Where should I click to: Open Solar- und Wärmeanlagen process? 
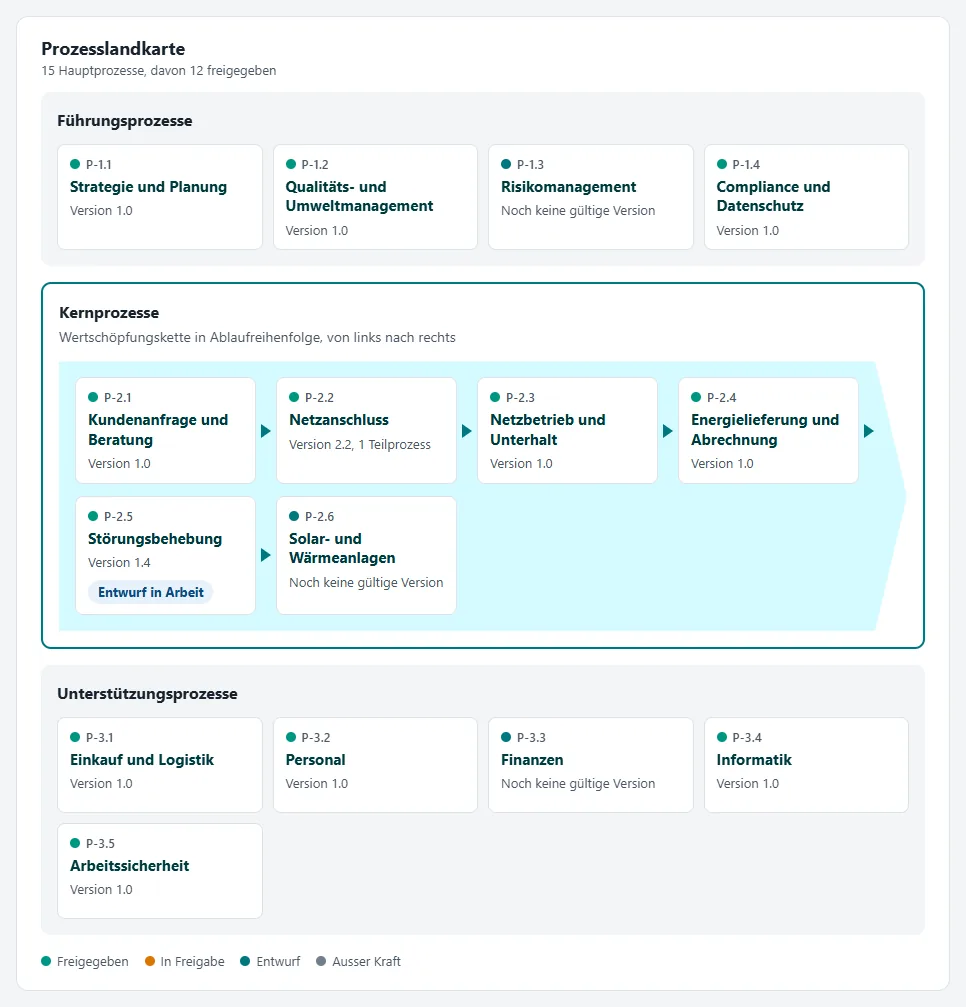[366, 556]
